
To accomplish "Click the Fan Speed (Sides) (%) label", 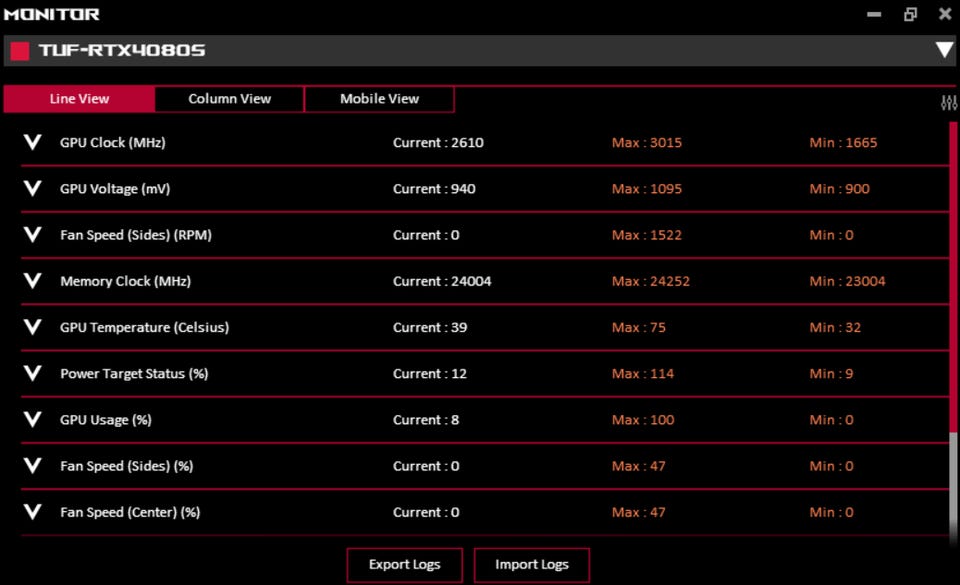I will [127, 466].
